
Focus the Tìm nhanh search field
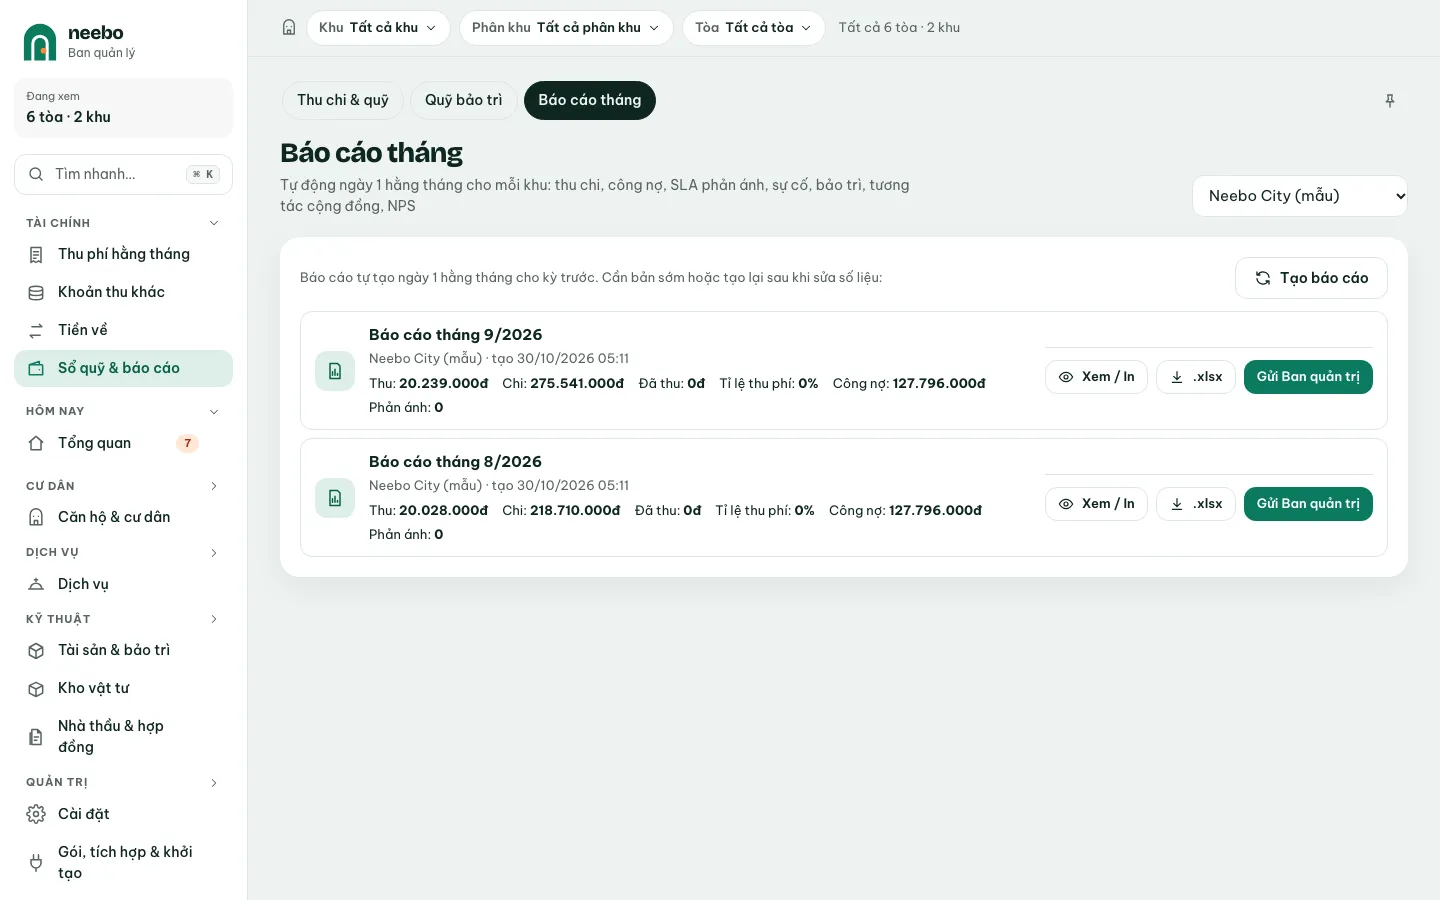tap(123, 174)
